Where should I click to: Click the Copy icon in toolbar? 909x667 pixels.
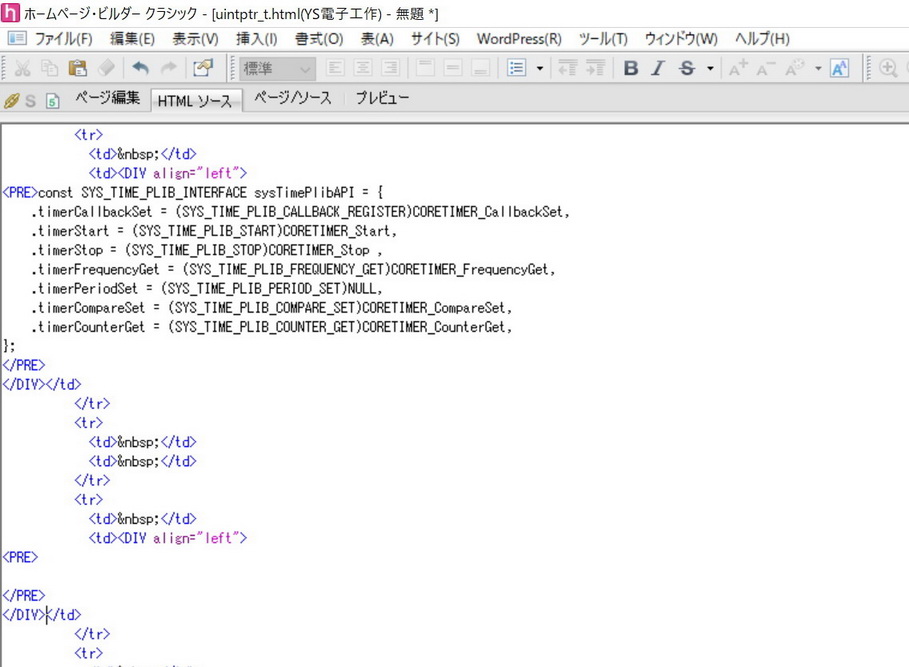50,68
